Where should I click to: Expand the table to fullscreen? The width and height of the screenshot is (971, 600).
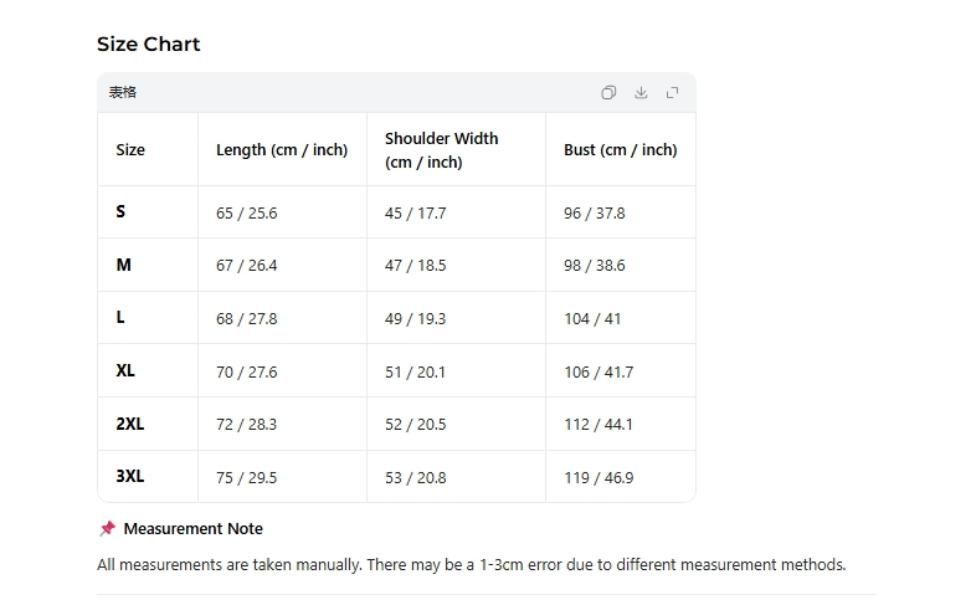pyautogui.click(x=673, y=93)
